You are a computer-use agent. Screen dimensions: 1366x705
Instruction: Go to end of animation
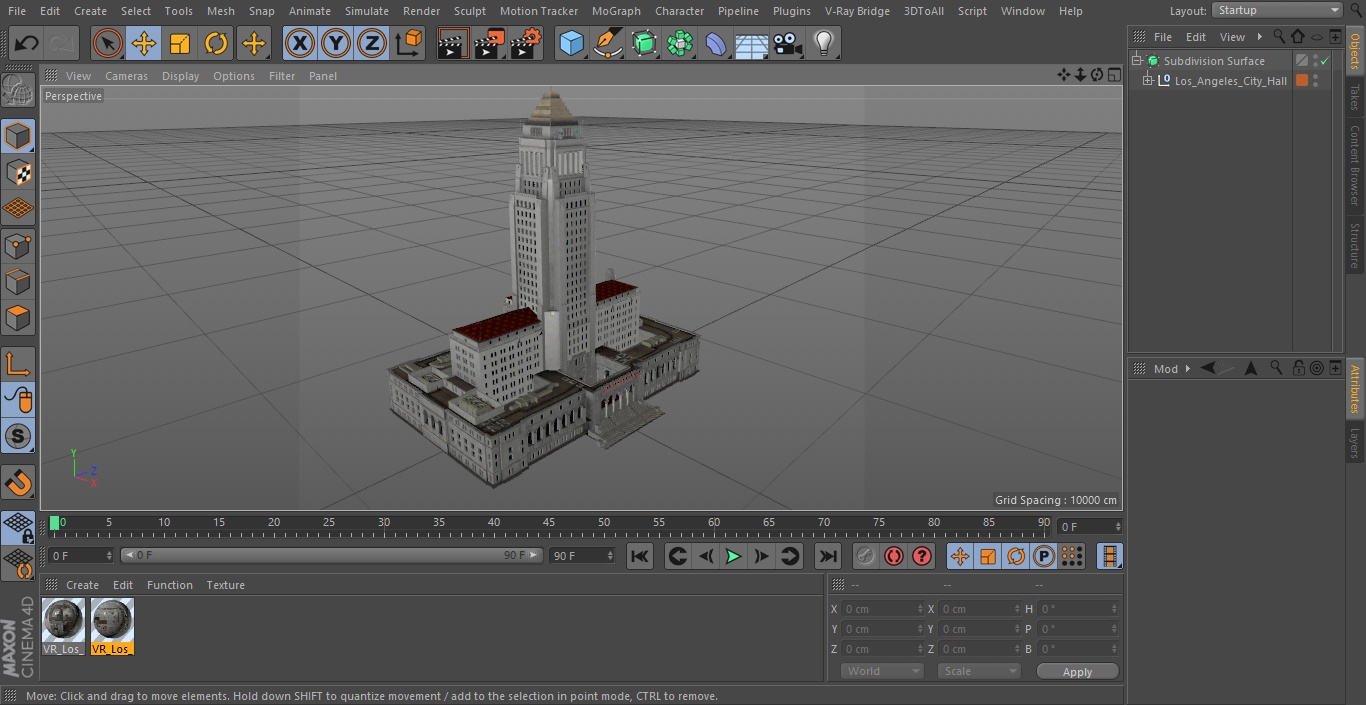tap(827, 556)
